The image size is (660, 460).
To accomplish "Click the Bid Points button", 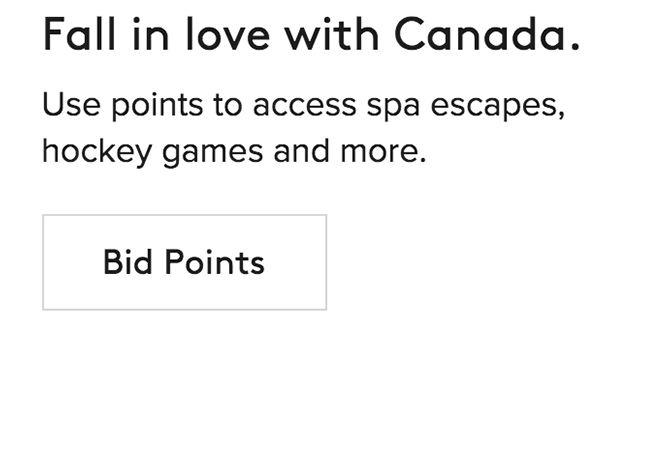I will tap(184, 262).
